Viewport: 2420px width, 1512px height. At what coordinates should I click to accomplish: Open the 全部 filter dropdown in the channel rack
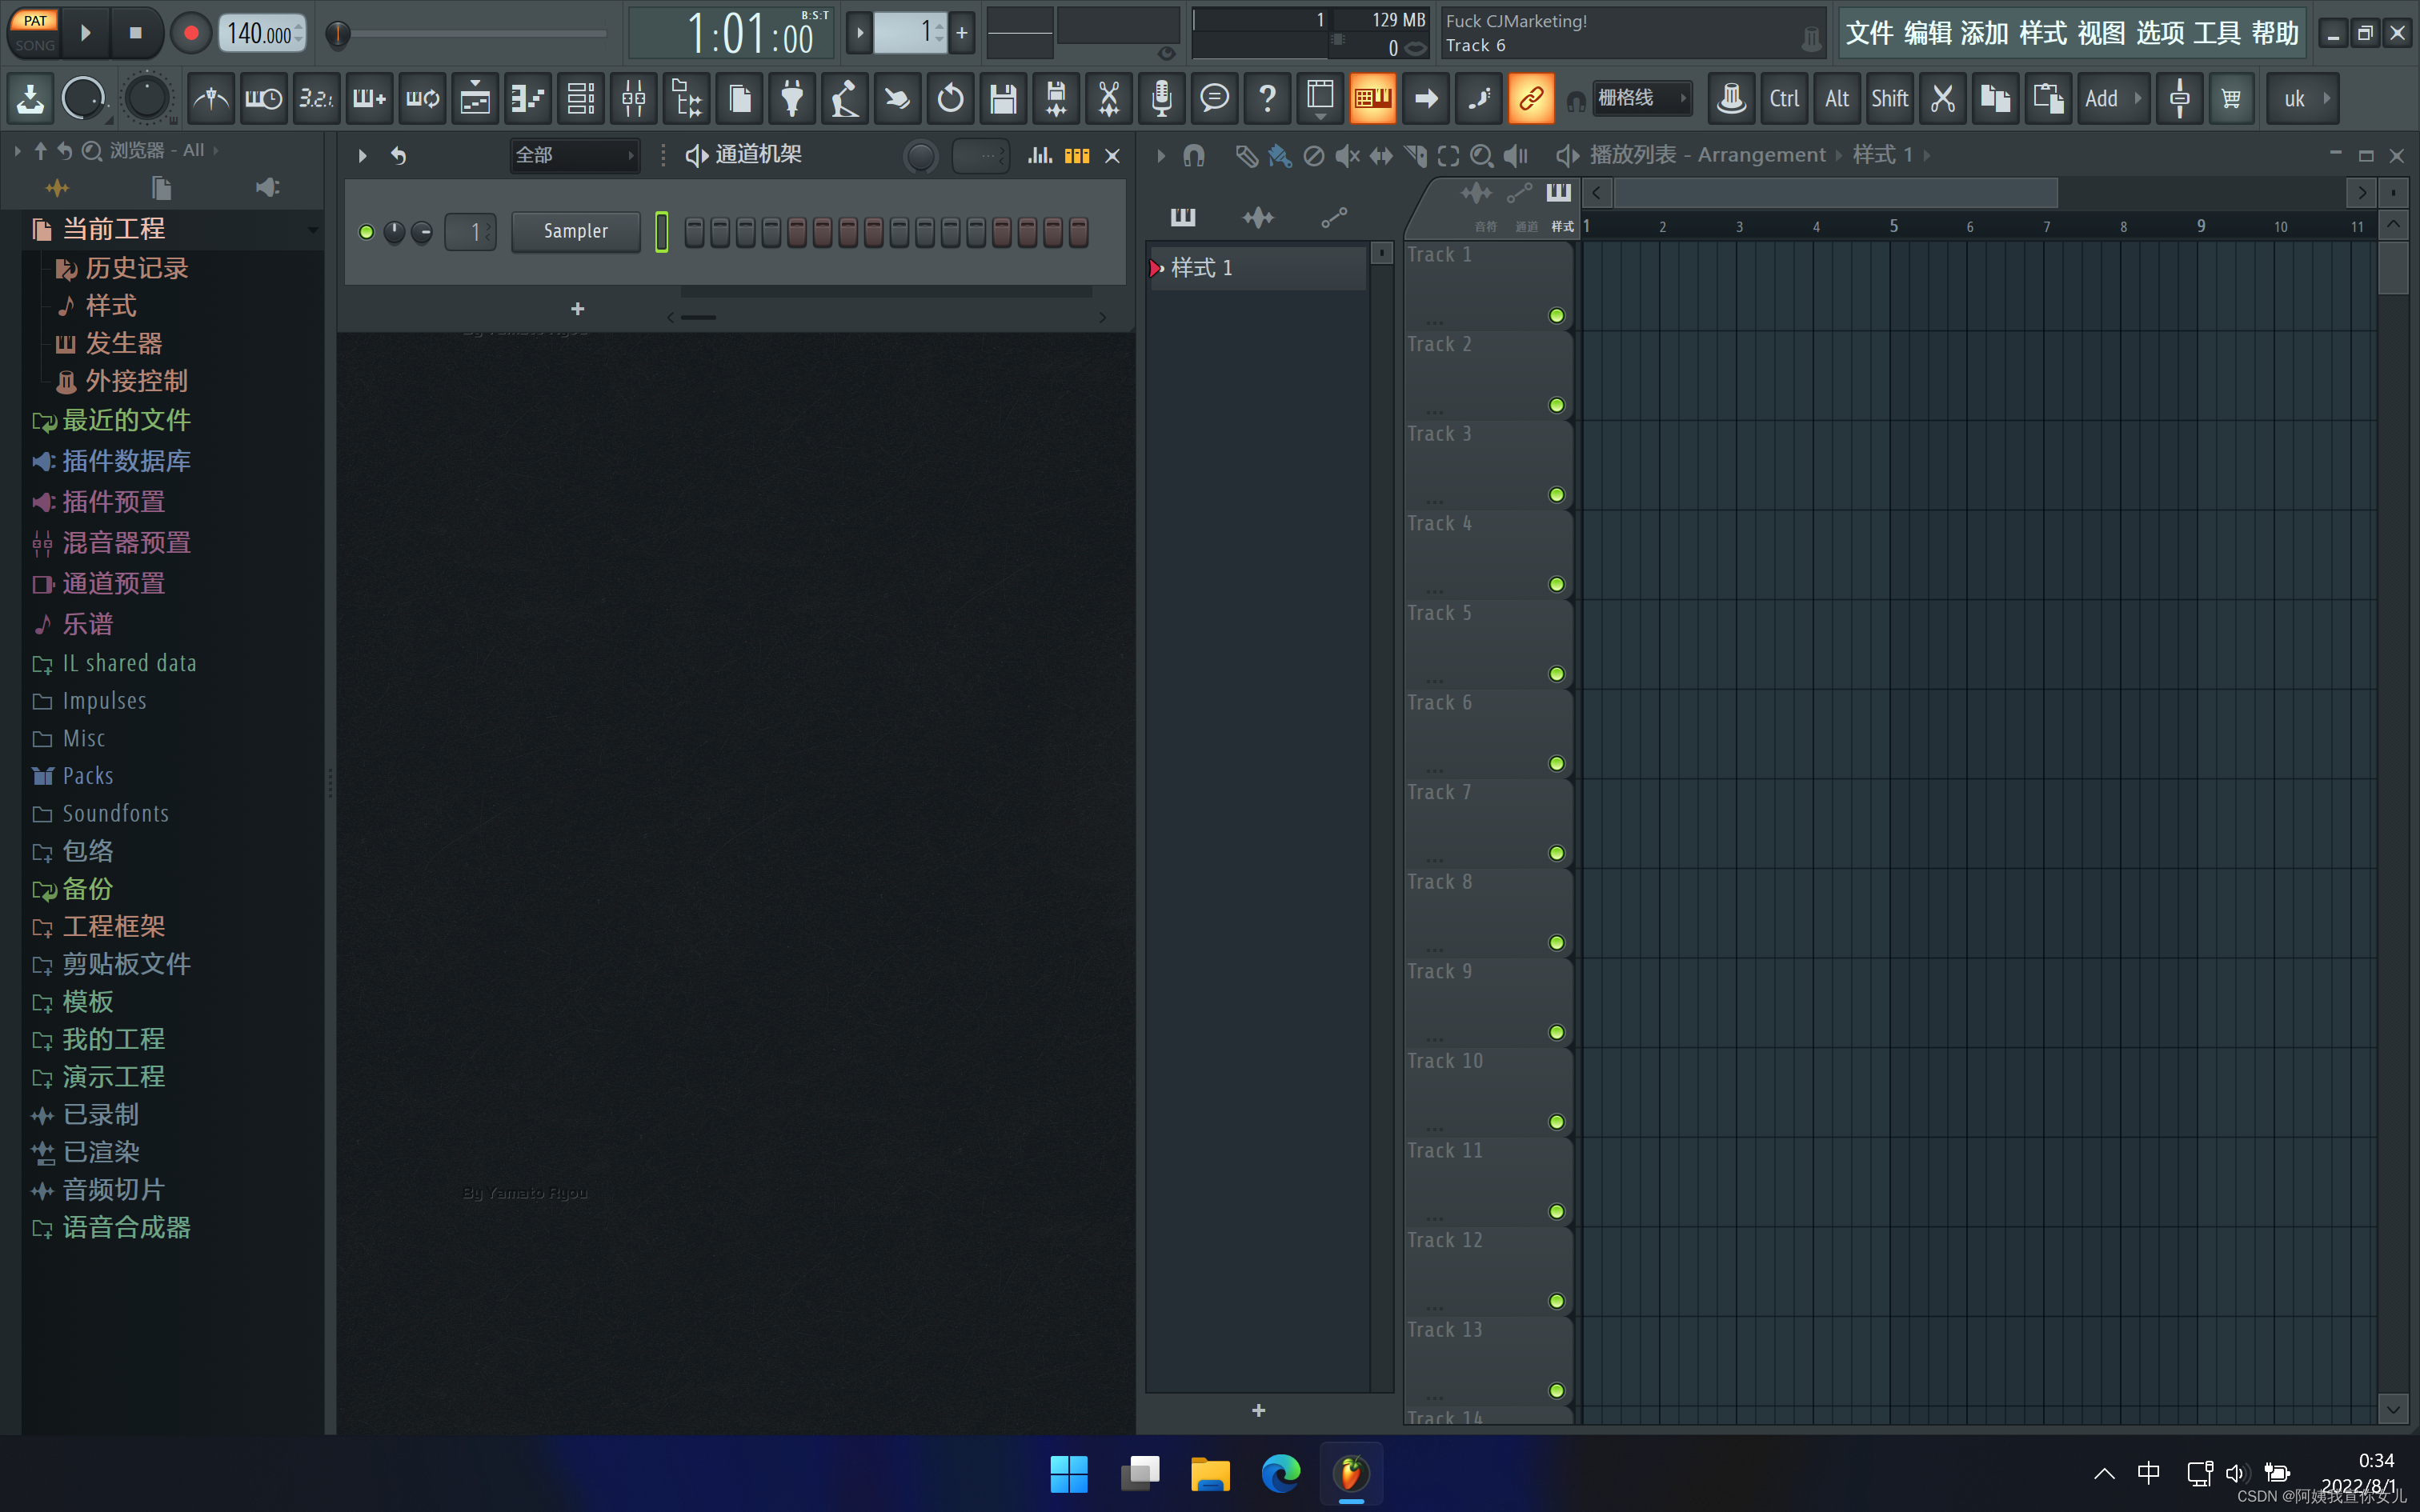[575, 155]
